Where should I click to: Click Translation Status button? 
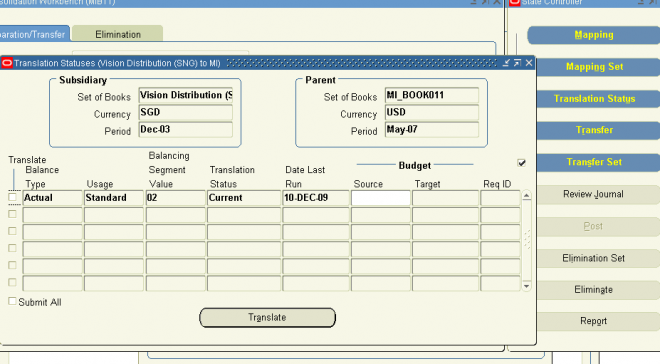(598, 99)
